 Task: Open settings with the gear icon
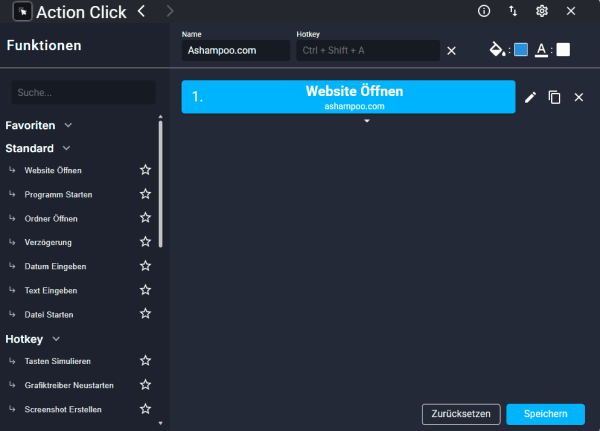tap(542, 11)
